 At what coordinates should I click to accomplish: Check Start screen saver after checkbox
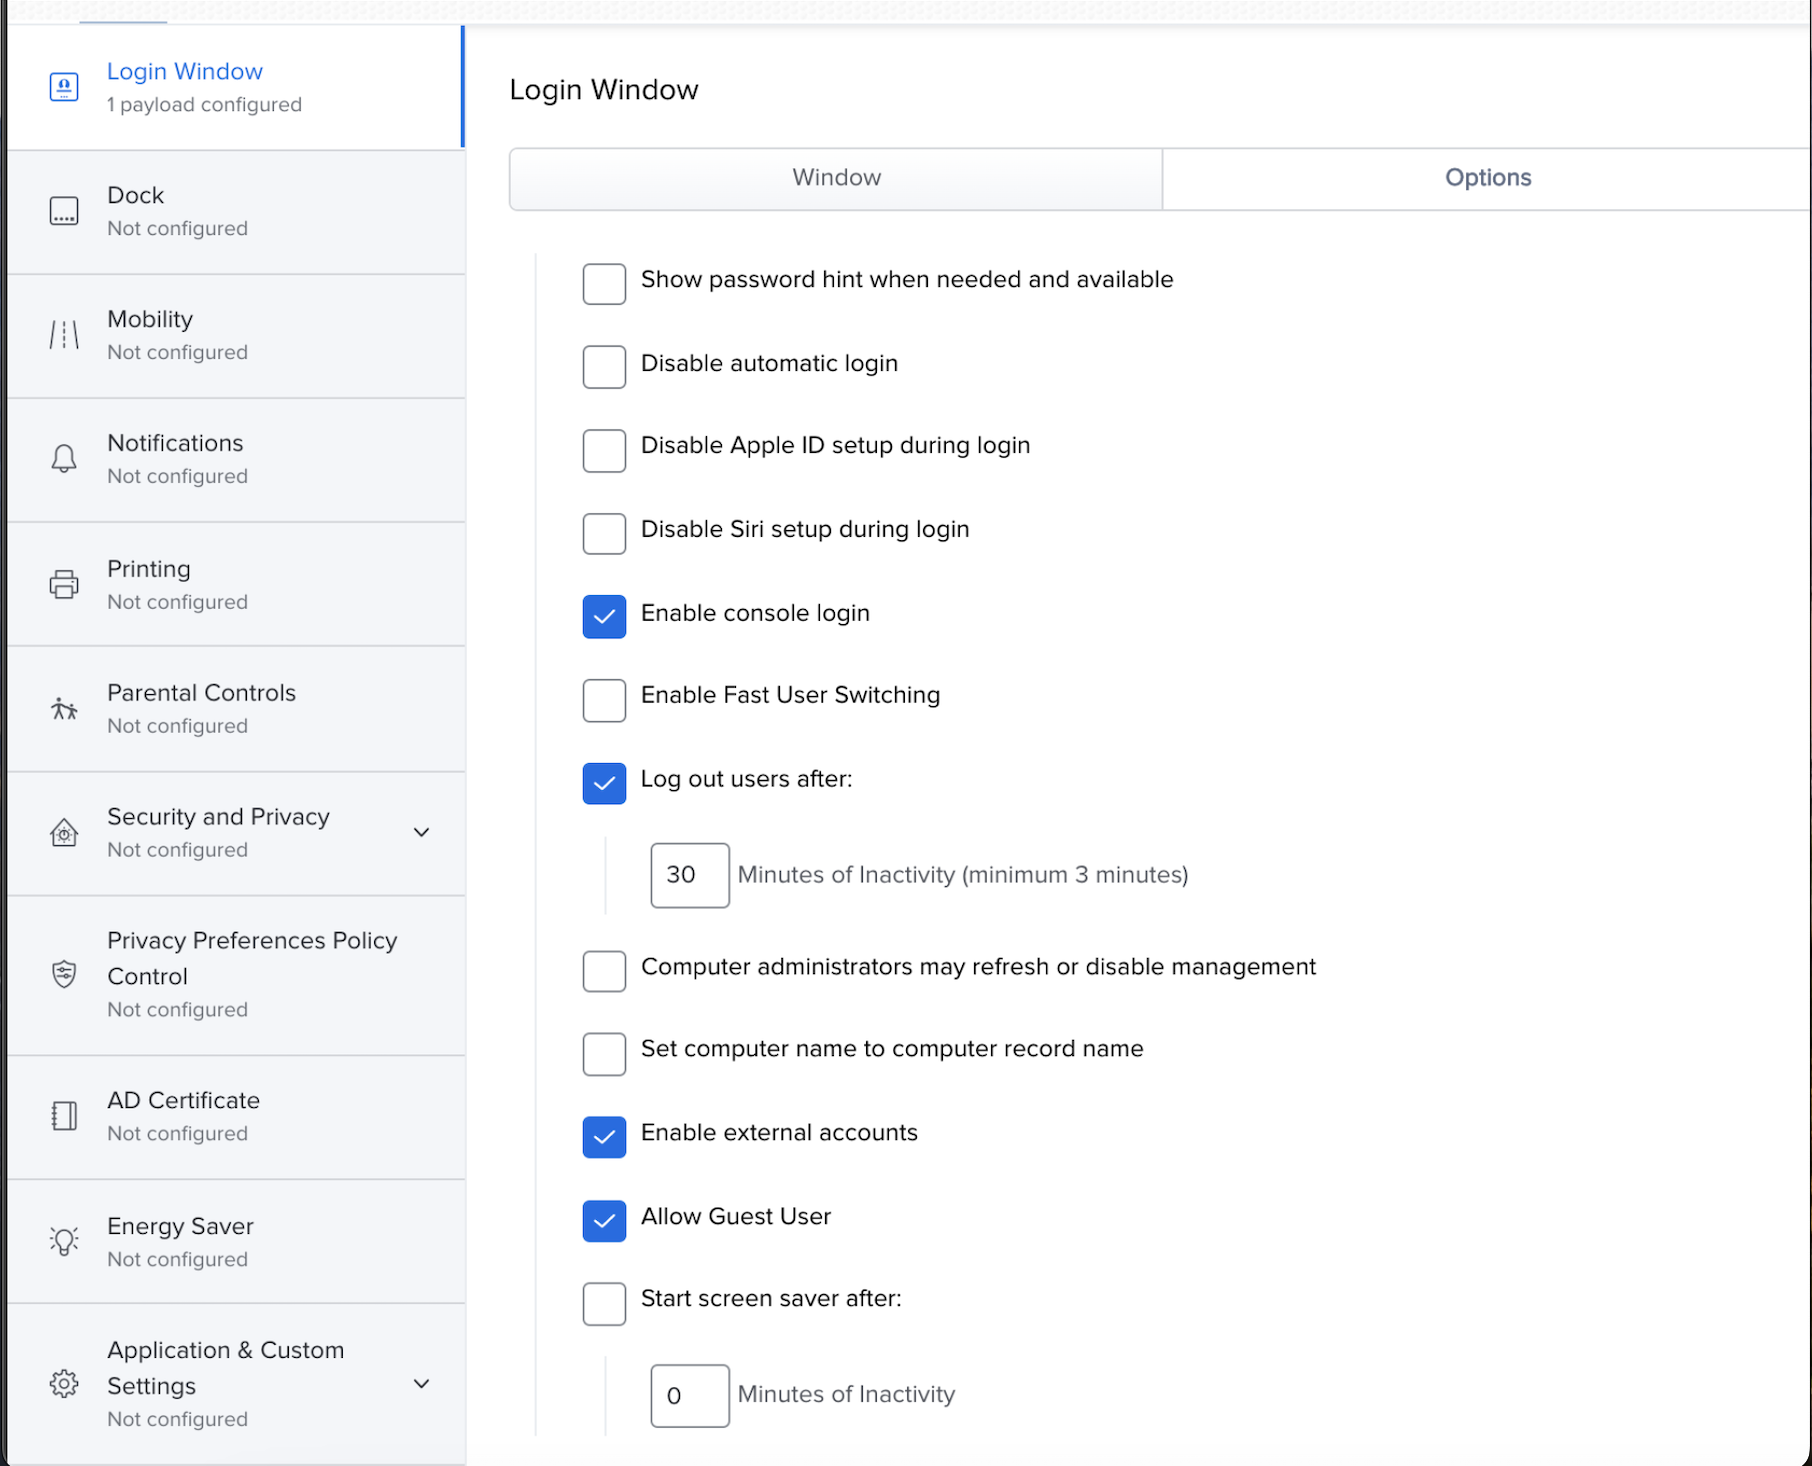click(604, 1304)
